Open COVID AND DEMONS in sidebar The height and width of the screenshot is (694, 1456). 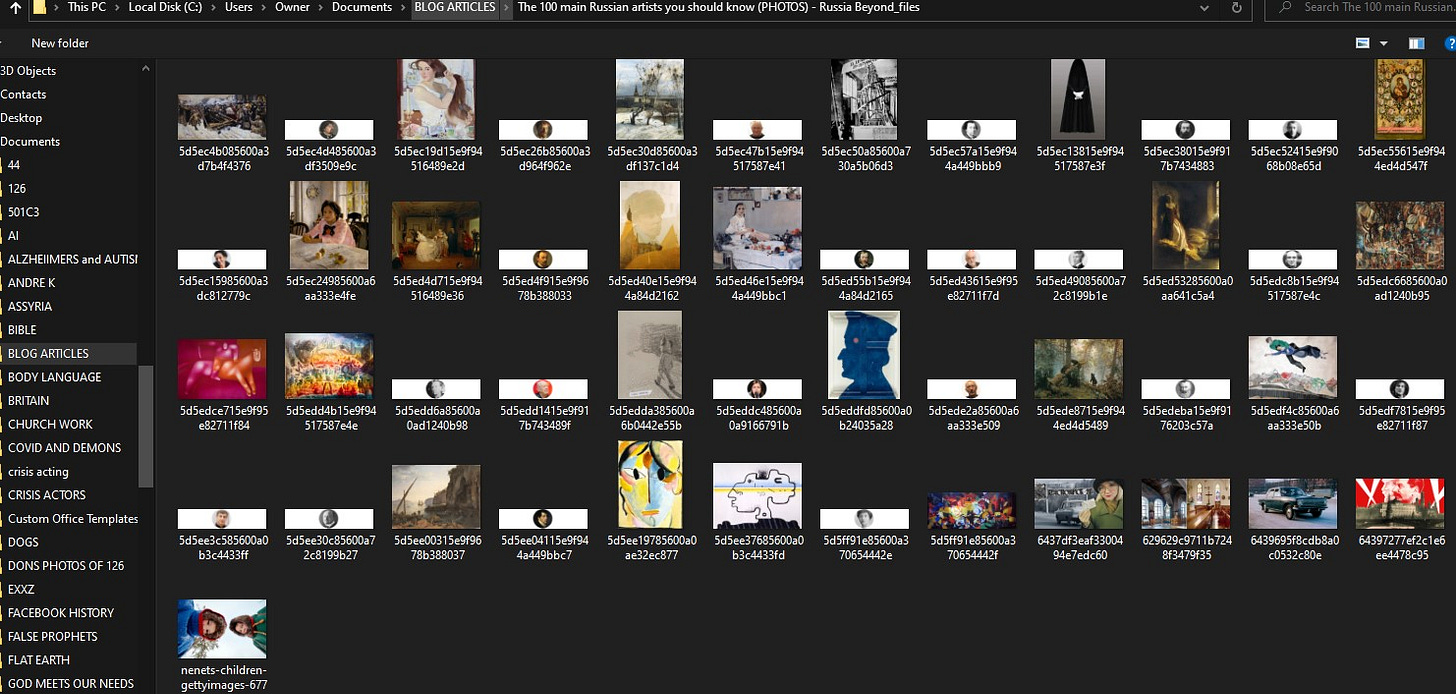(x=64, y=448)
